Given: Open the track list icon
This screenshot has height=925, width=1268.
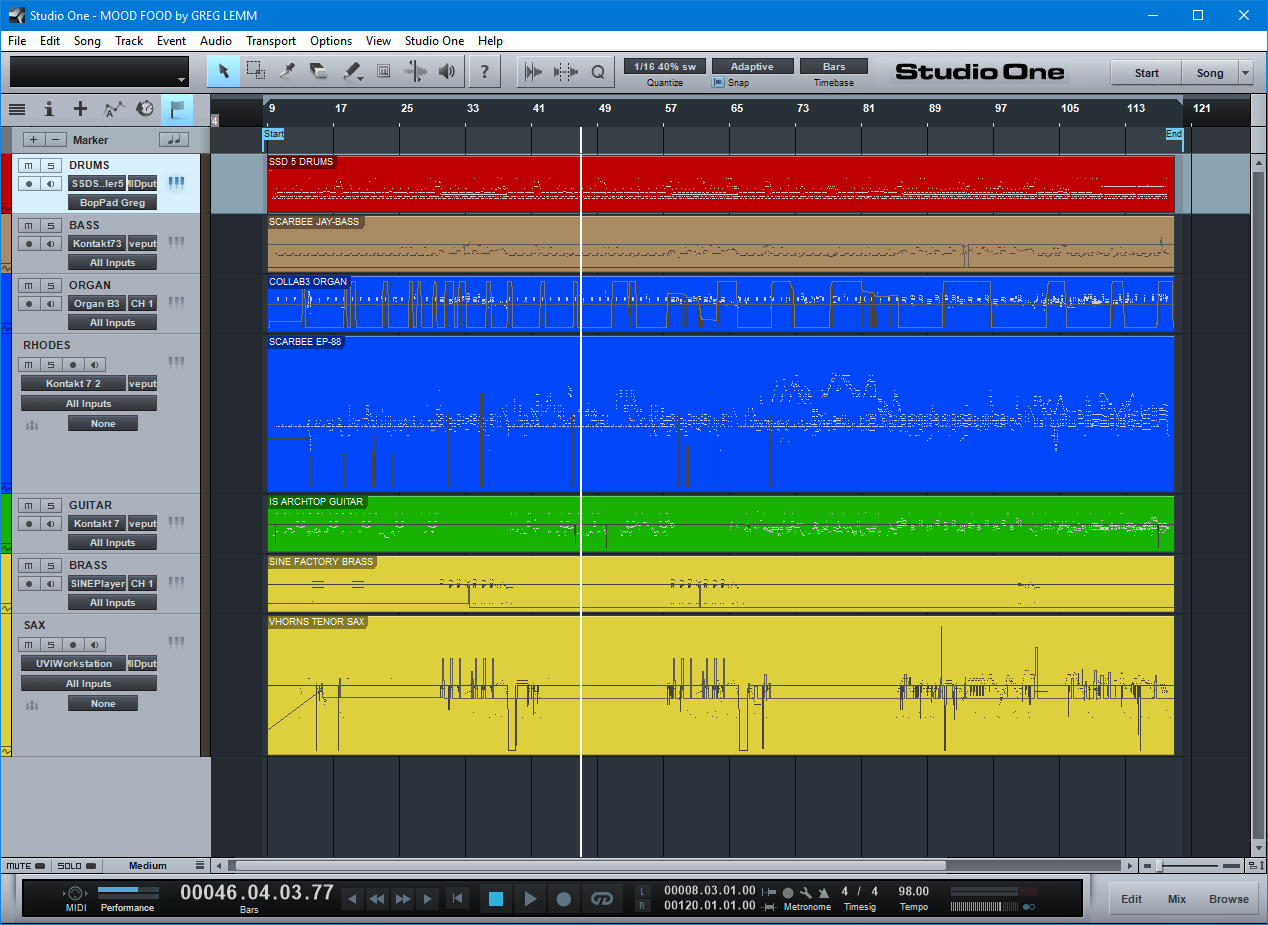Looking at the screenshot, I should (17, 109).
